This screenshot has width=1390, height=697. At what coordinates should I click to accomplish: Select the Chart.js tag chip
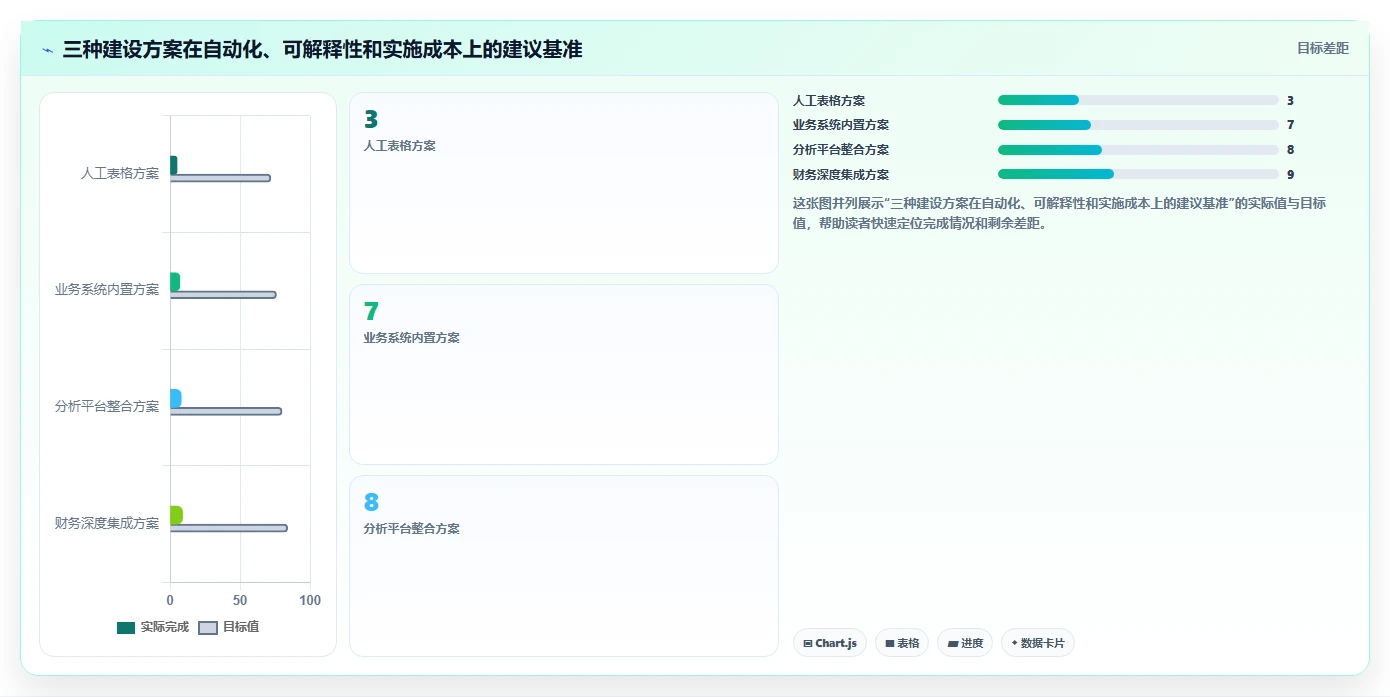click(830, 643)
